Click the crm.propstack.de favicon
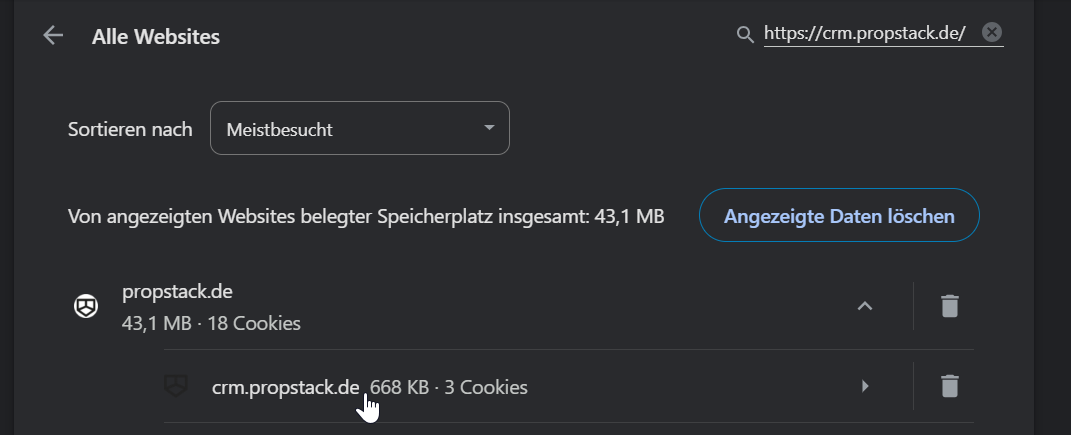 point(177,386)
